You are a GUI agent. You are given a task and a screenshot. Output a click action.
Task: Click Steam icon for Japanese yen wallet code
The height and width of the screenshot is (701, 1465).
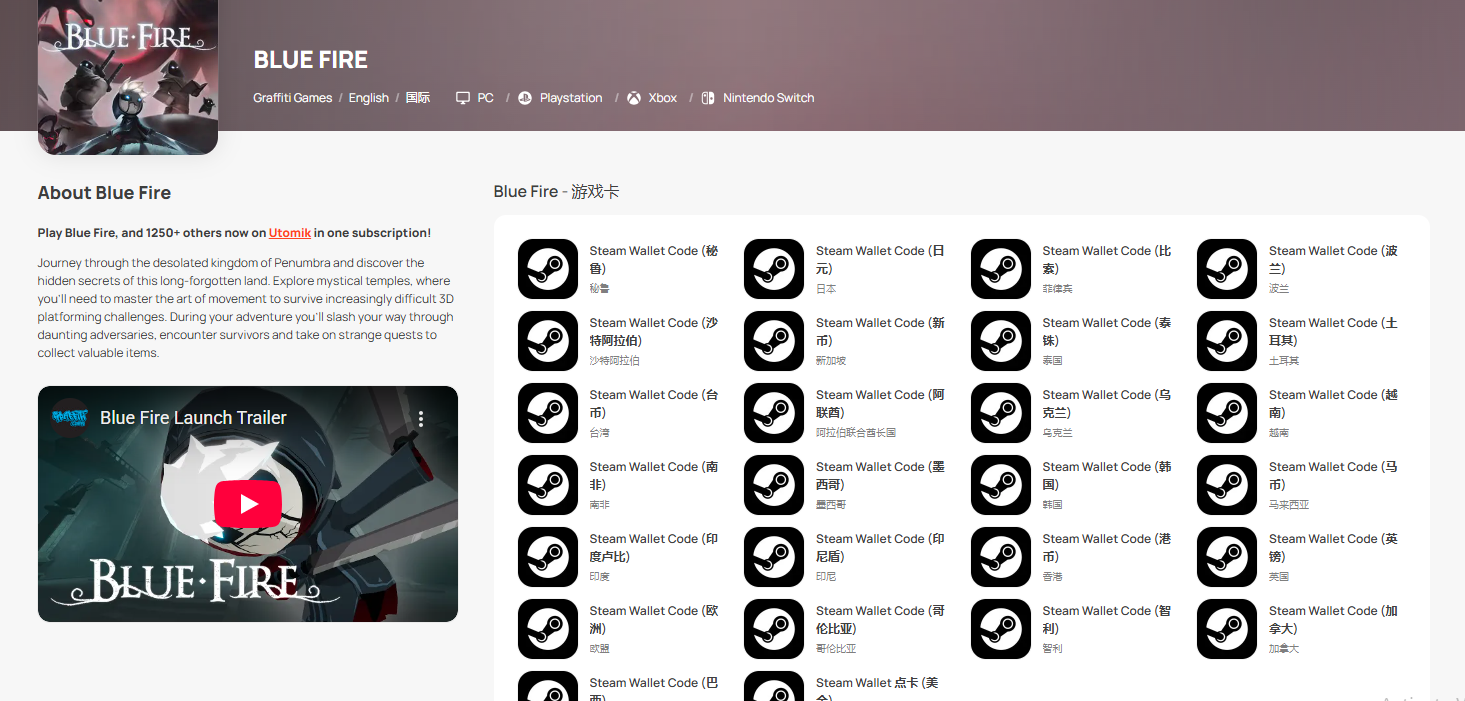point(774,269)
